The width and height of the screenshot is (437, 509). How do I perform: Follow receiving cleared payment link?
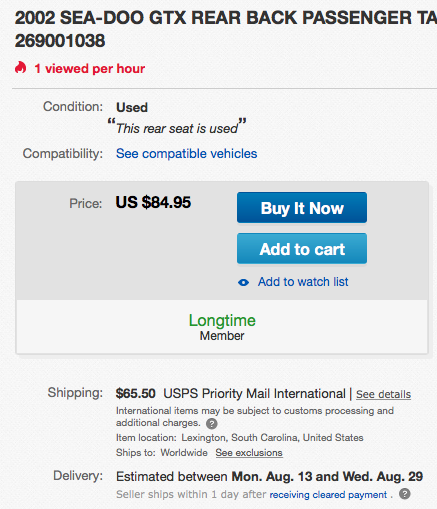click(x=328, y=495)
